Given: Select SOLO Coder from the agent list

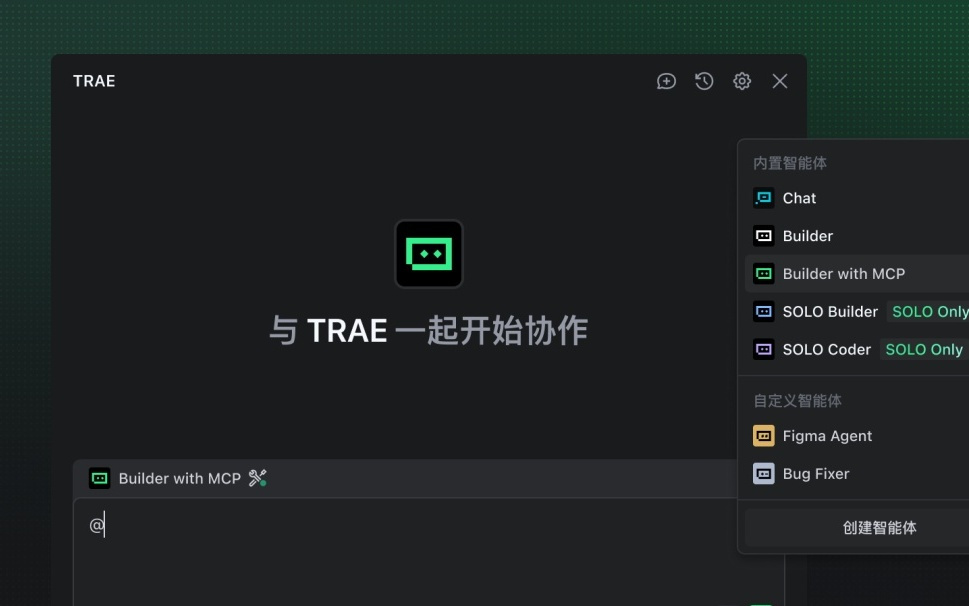Looking at the screenshot, I should [x=826, y=349].
